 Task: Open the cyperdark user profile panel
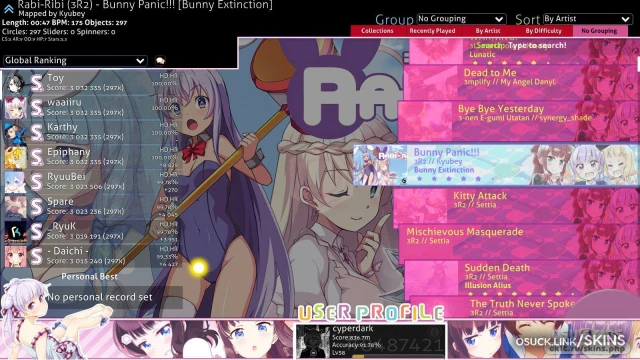tap(370, 341)
